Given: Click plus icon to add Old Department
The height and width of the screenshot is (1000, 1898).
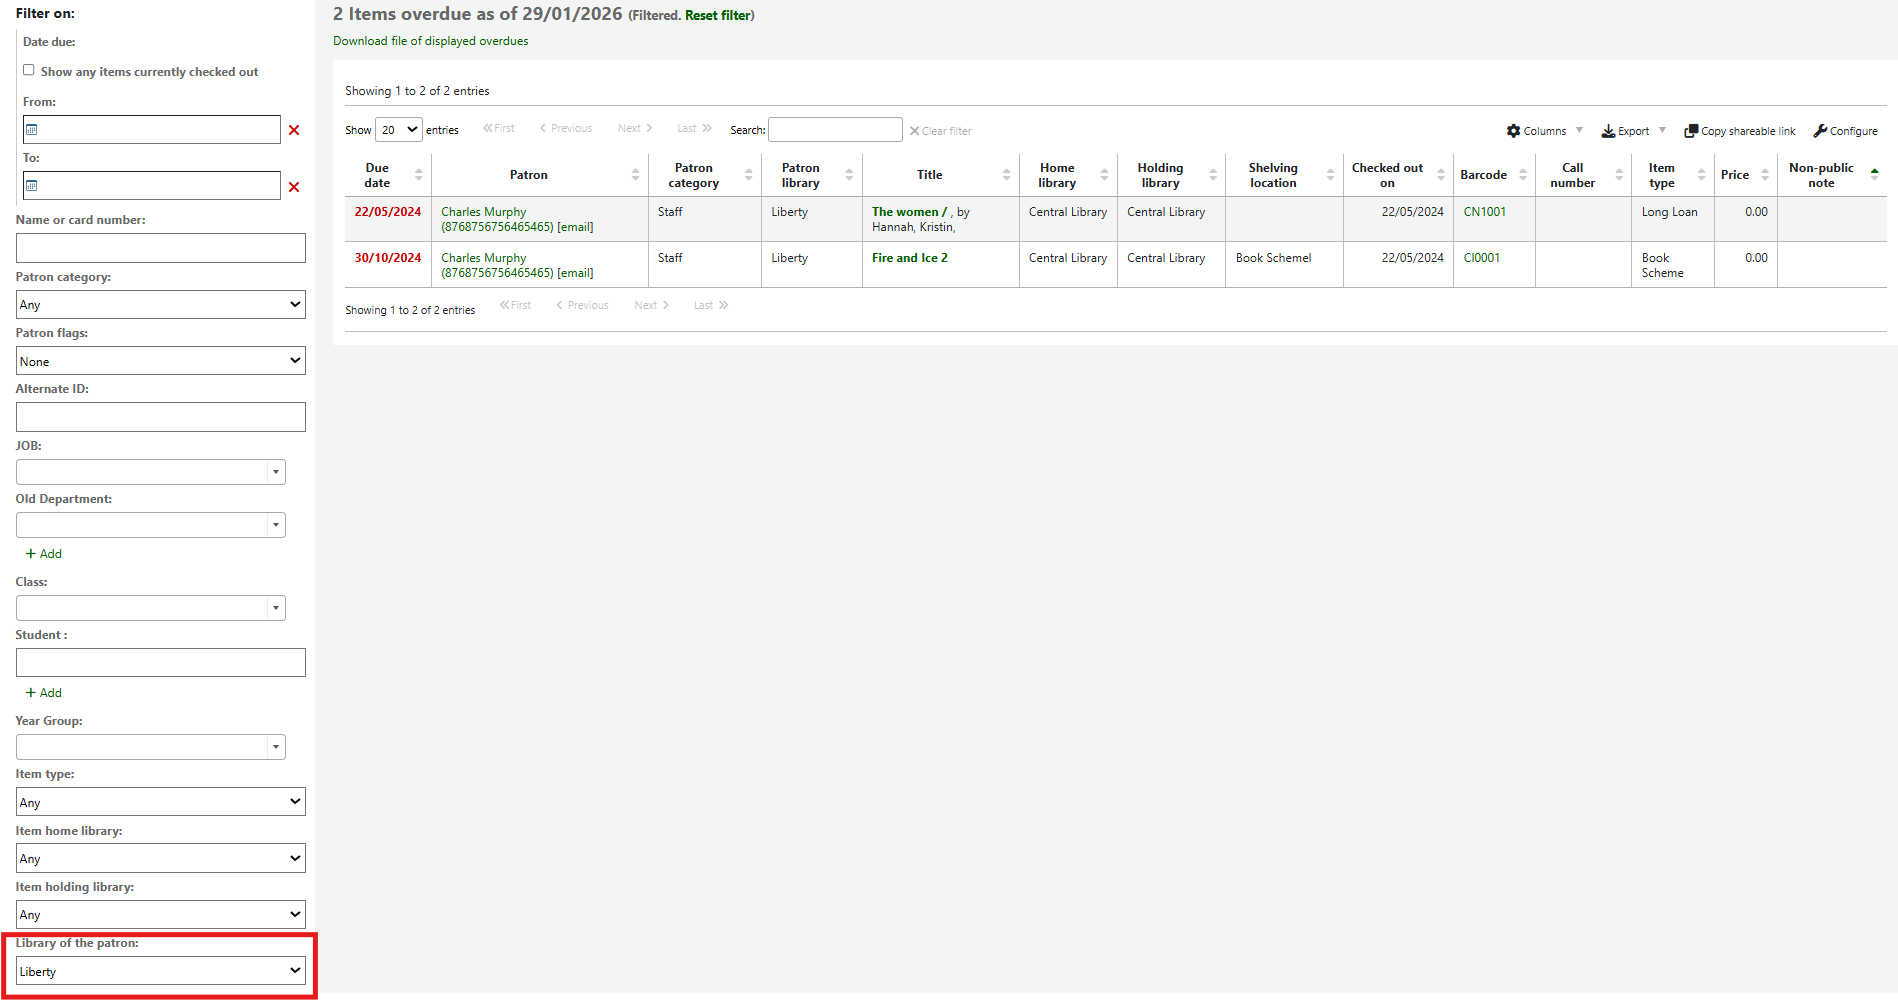Looking at the screenshot, I should [31, 554].
